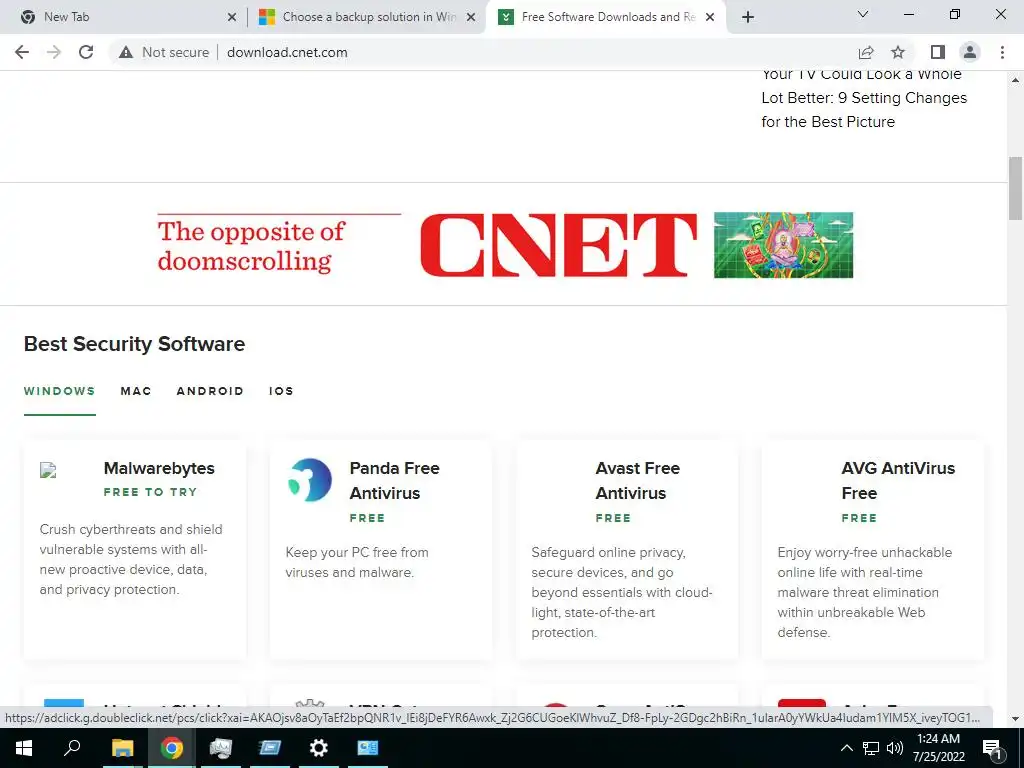Go back to the previous page
The width and height of the screenshot is (1024, 768).
pos(22,52)
